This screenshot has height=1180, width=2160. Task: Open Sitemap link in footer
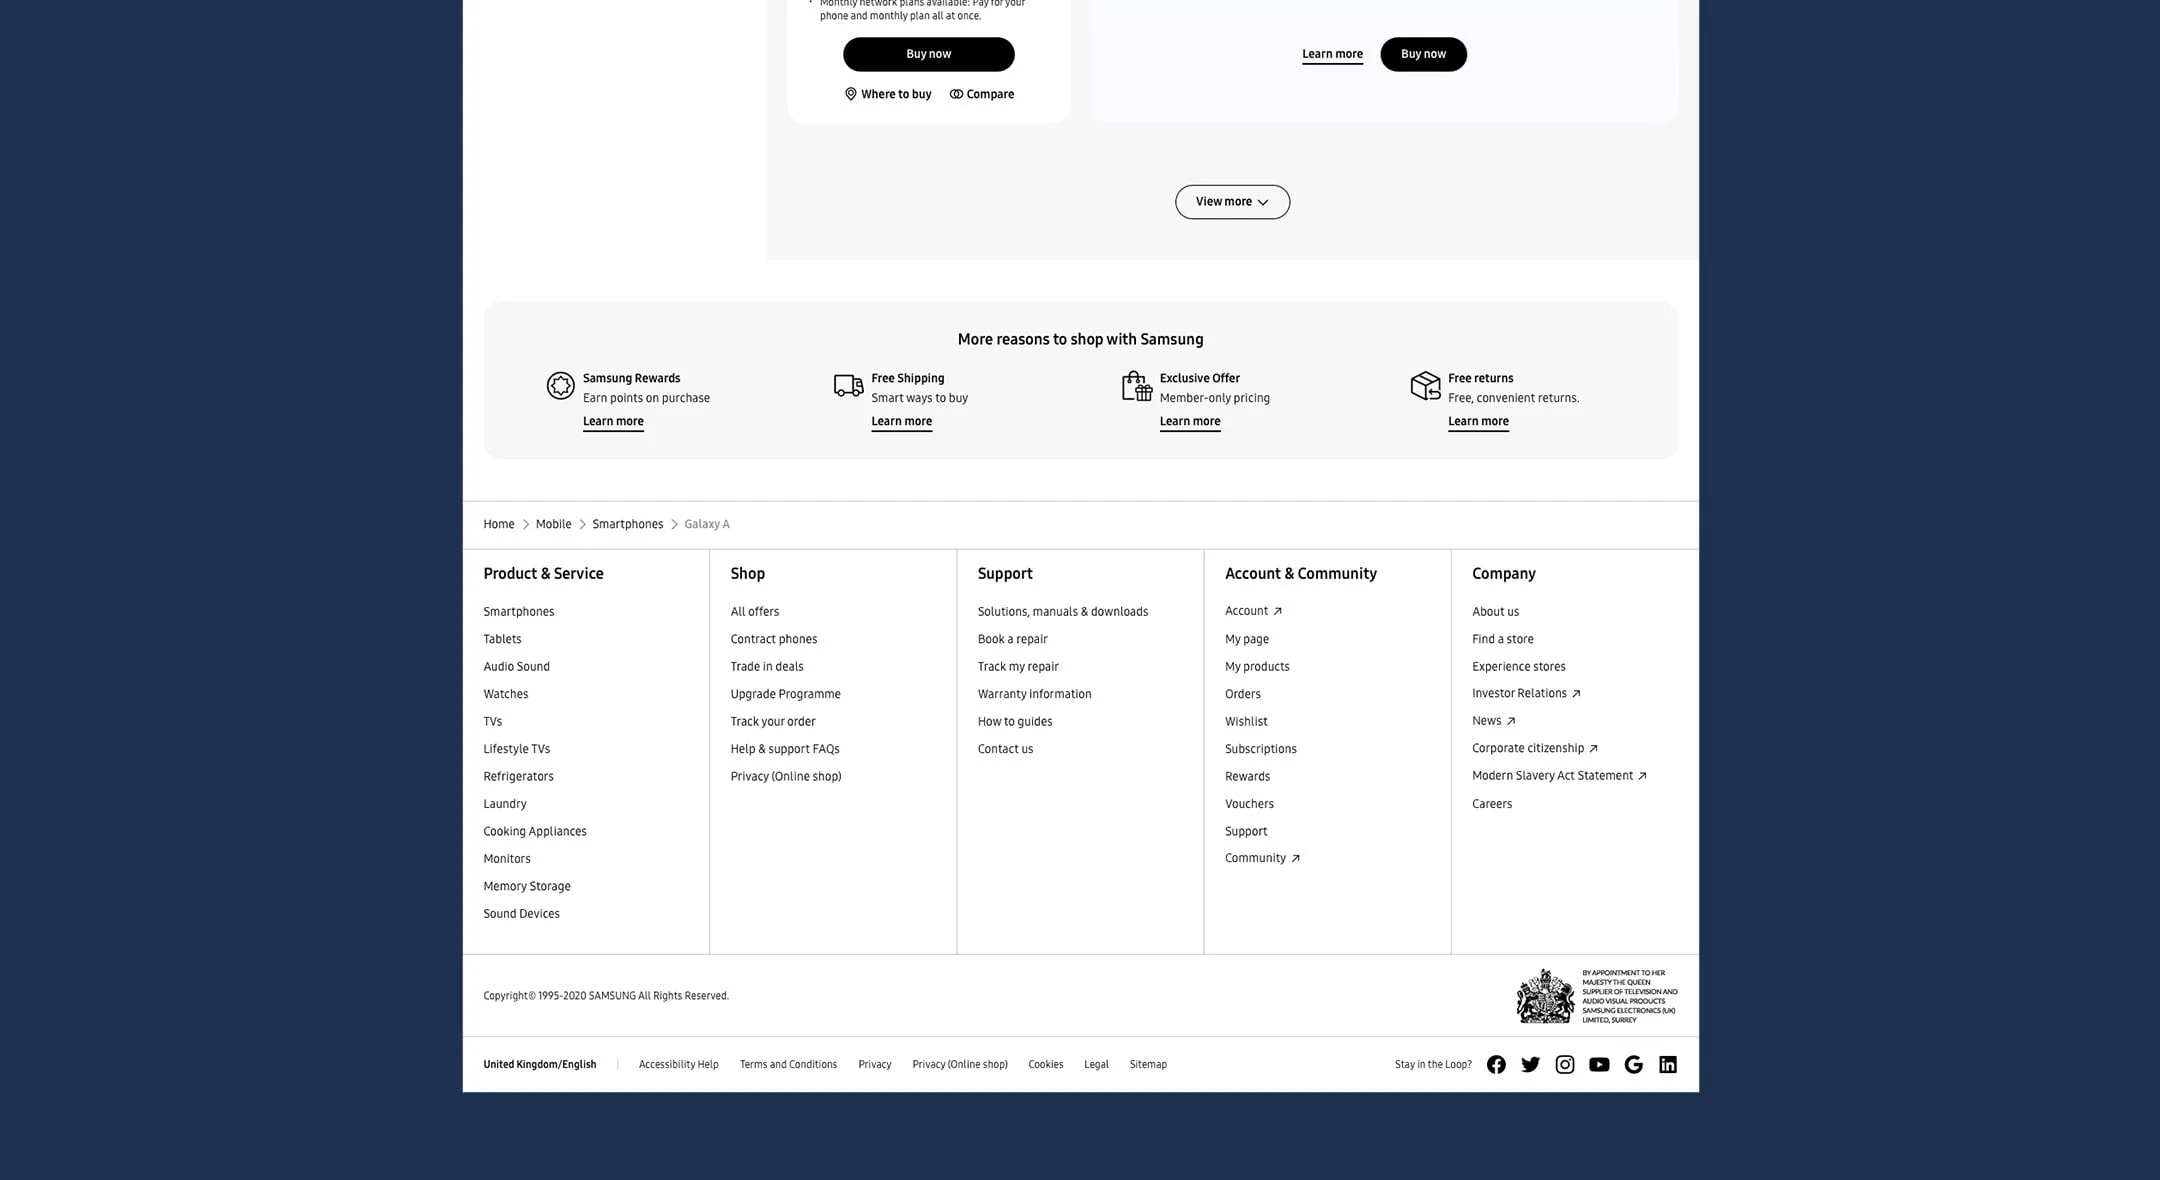(x=1148, y=1064)
